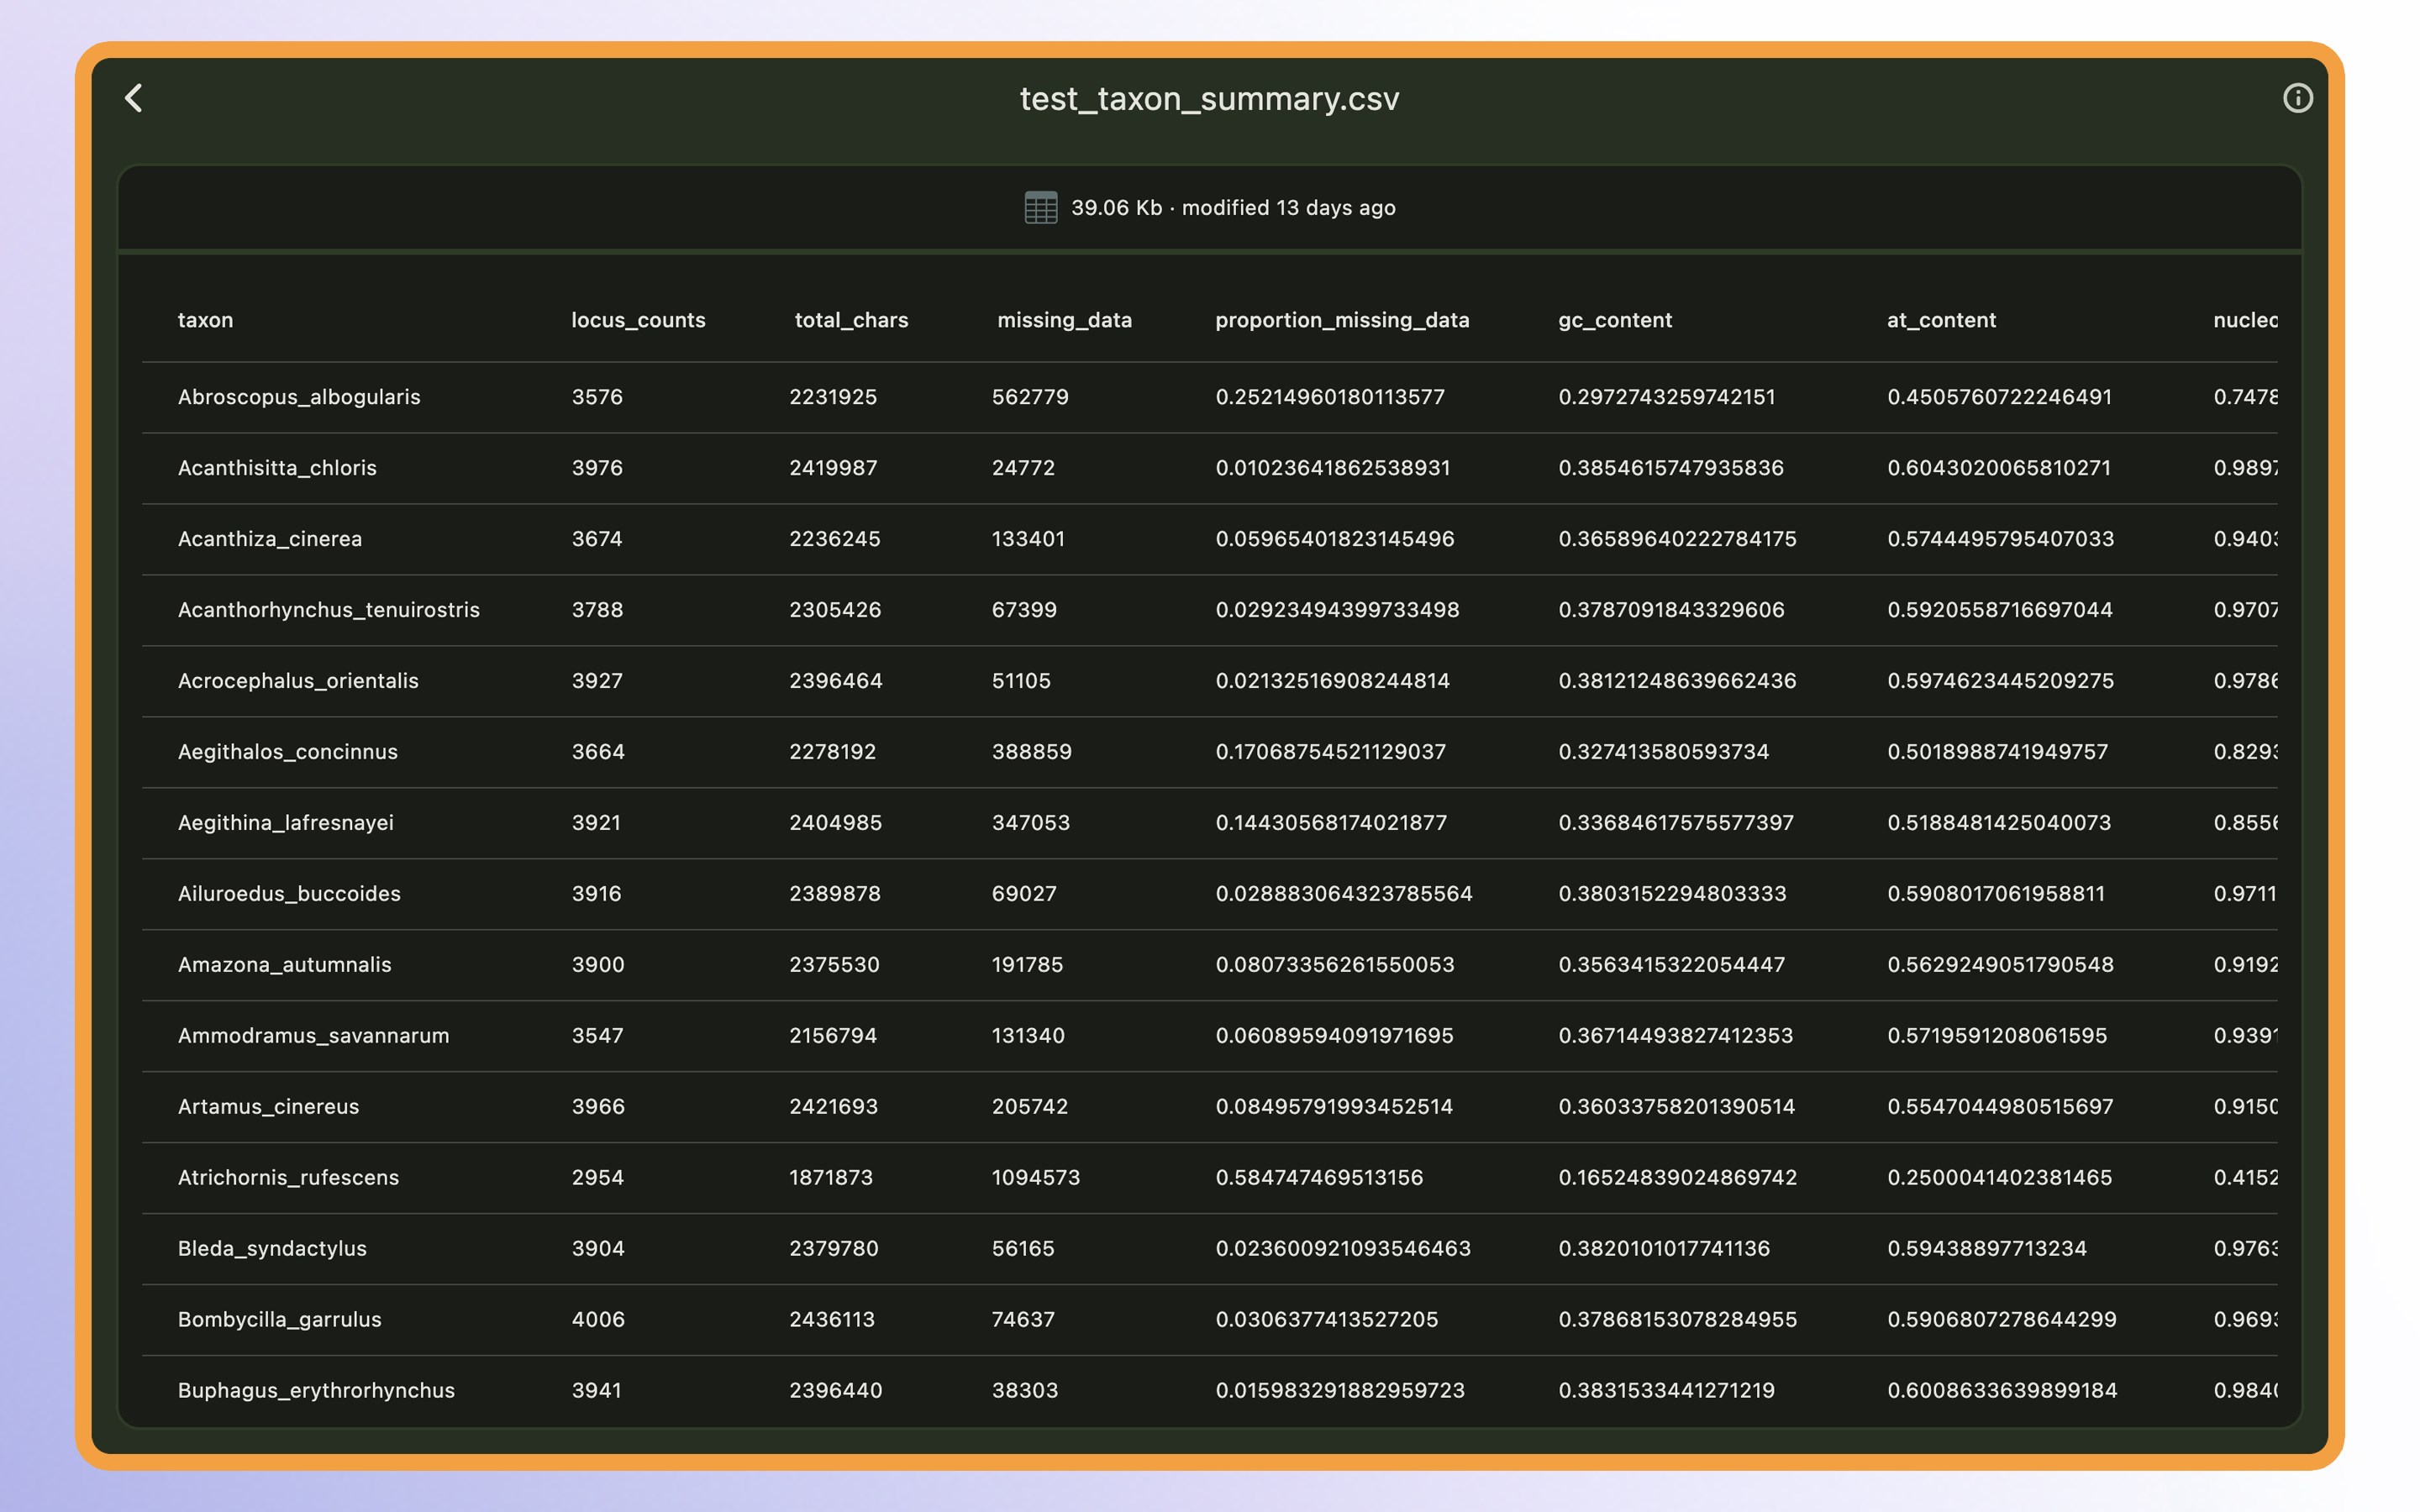Select the Abroscopus_albogularis row
The height and width of the screenshot is (1512, 2420).
299,397
